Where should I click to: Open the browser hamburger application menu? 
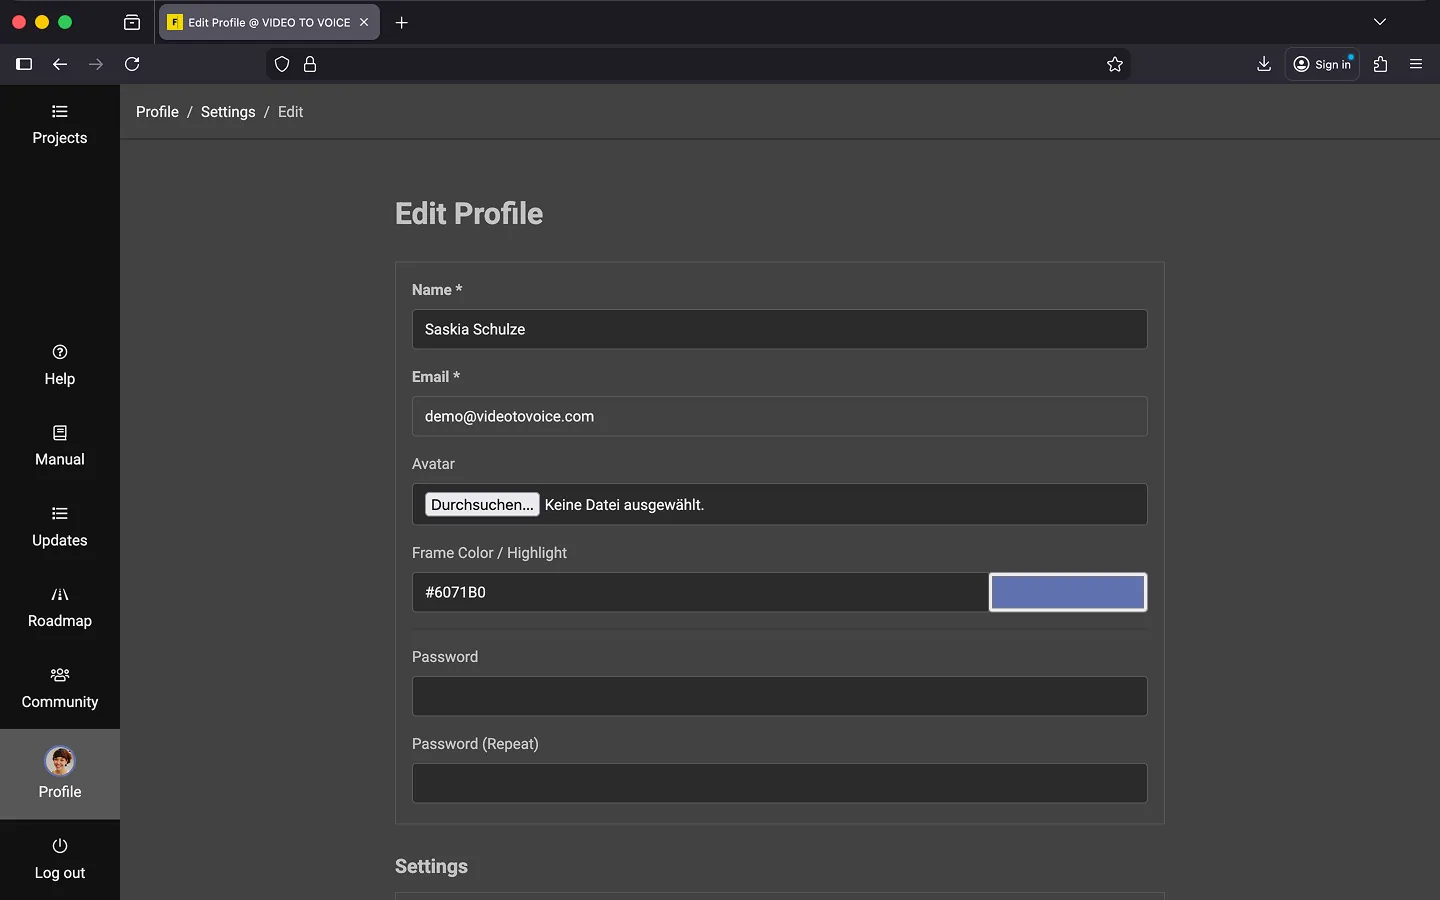click(1416, 64)
